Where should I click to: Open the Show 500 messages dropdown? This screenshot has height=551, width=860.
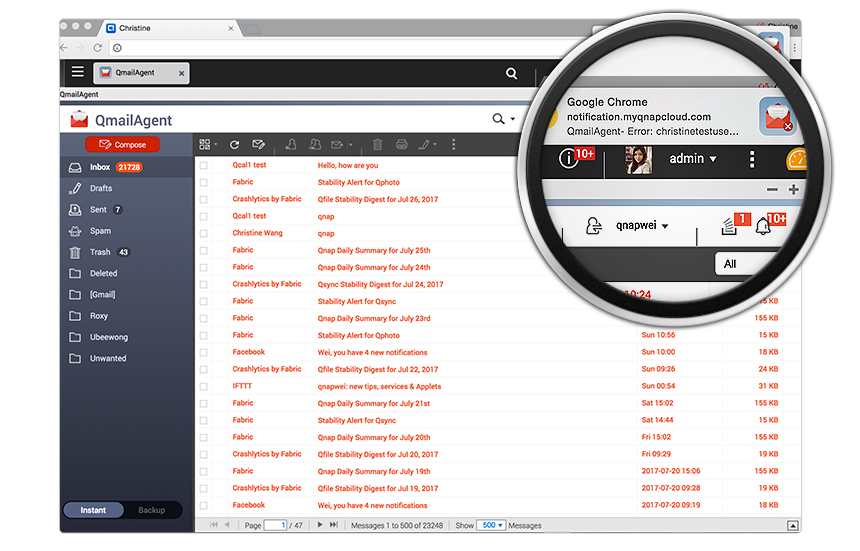click(491, 525)
